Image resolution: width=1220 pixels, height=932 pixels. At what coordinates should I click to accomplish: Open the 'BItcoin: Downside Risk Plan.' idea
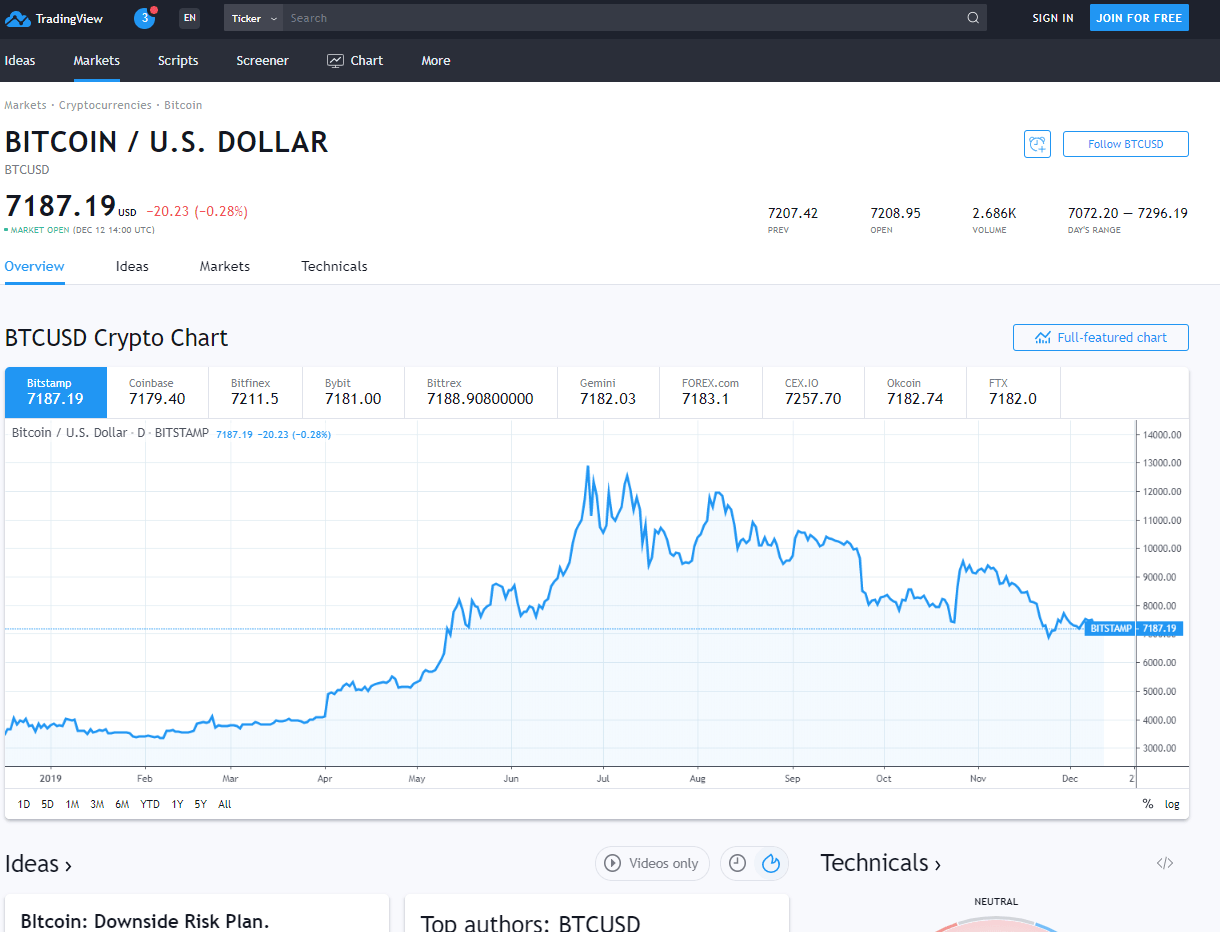(x=145, y=921)
